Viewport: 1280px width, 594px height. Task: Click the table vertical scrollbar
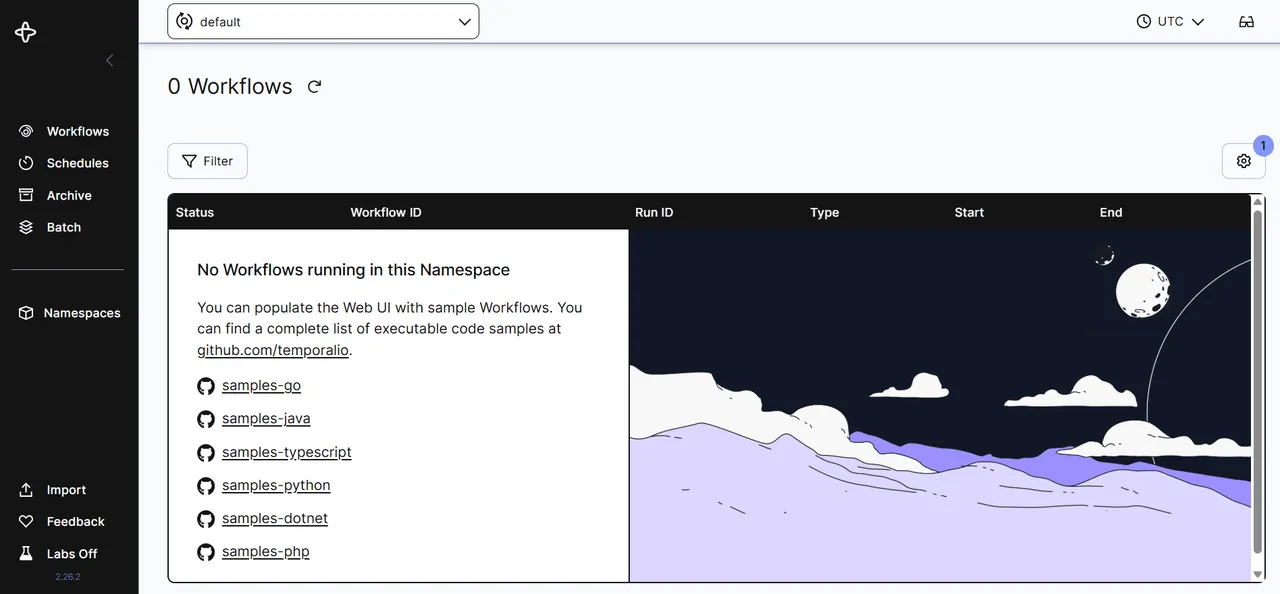click(x=1258, y=381)
